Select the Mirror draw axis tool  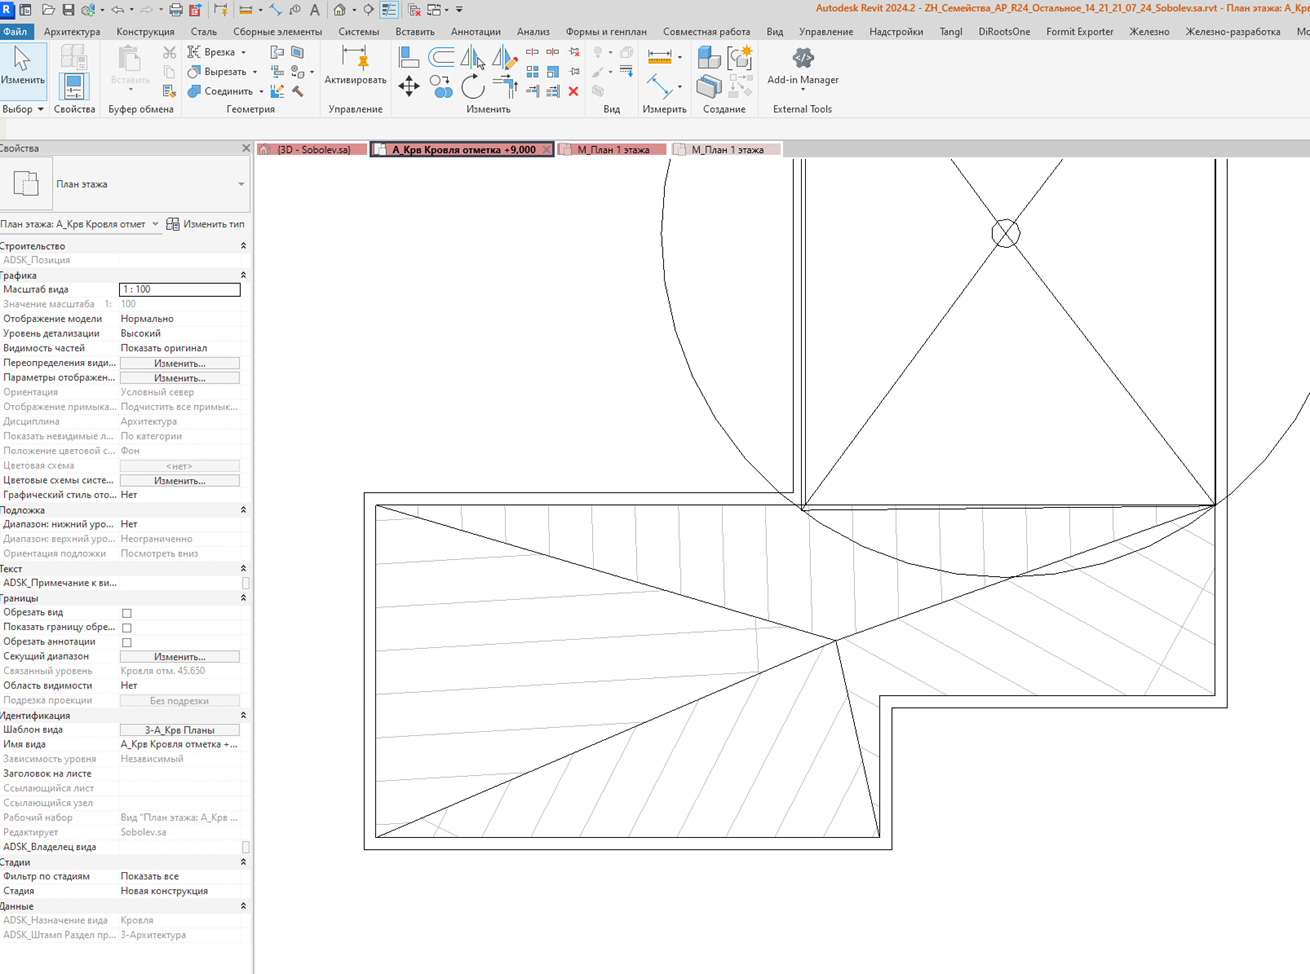click(504, 57)
